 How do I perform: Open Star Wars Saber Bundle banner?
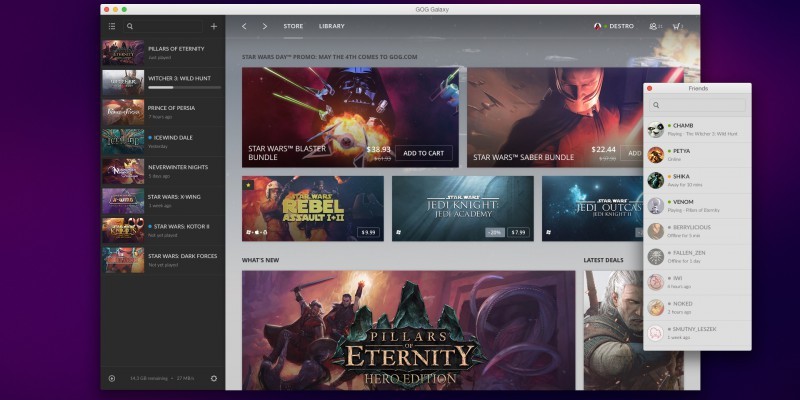[x=555, y=117]
